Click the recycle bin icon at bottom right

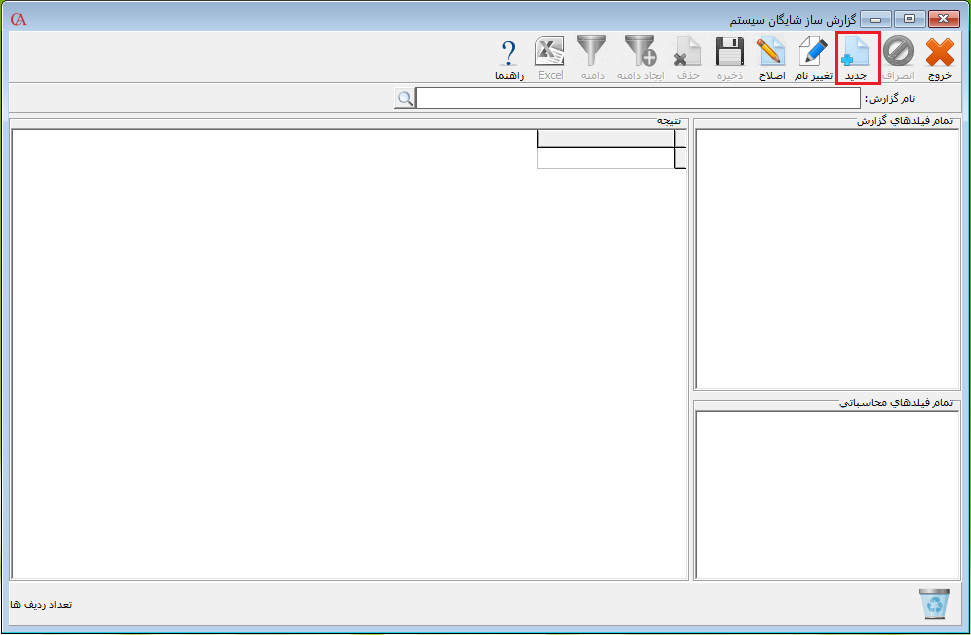click(x=932, y=603)
